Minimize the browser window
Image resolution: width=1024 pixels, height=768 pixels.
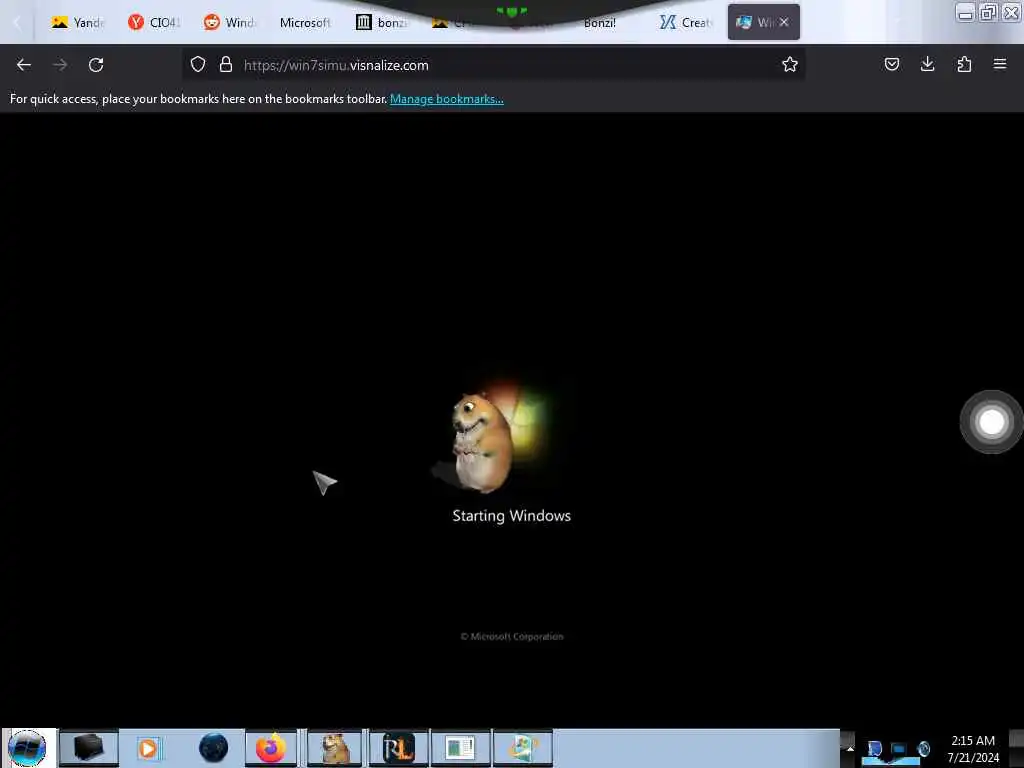pyautogui.click(x=965, y=12)
